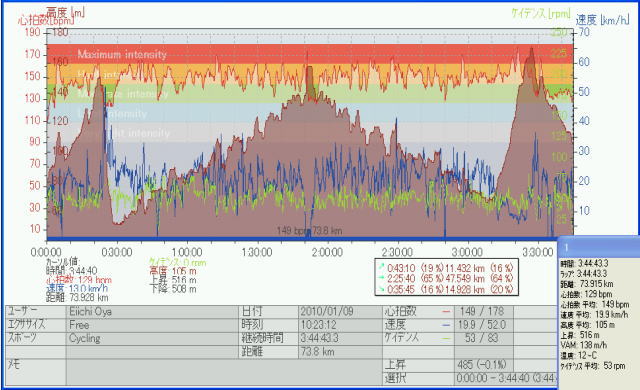
Task: Click the table distance value 73.8 km
Action: tap(318, 351)
